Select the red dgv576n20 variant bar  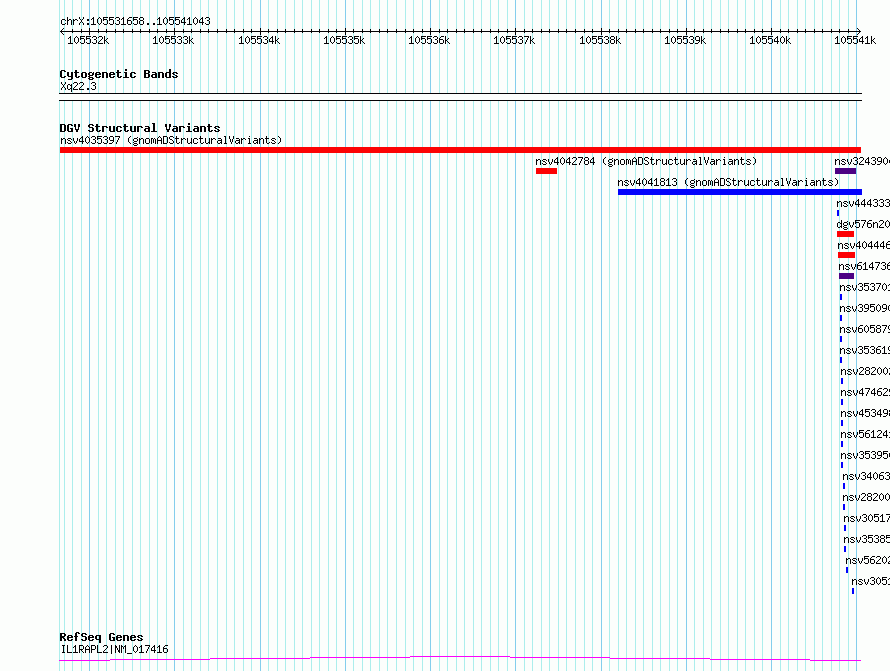(x=845, y=234)
